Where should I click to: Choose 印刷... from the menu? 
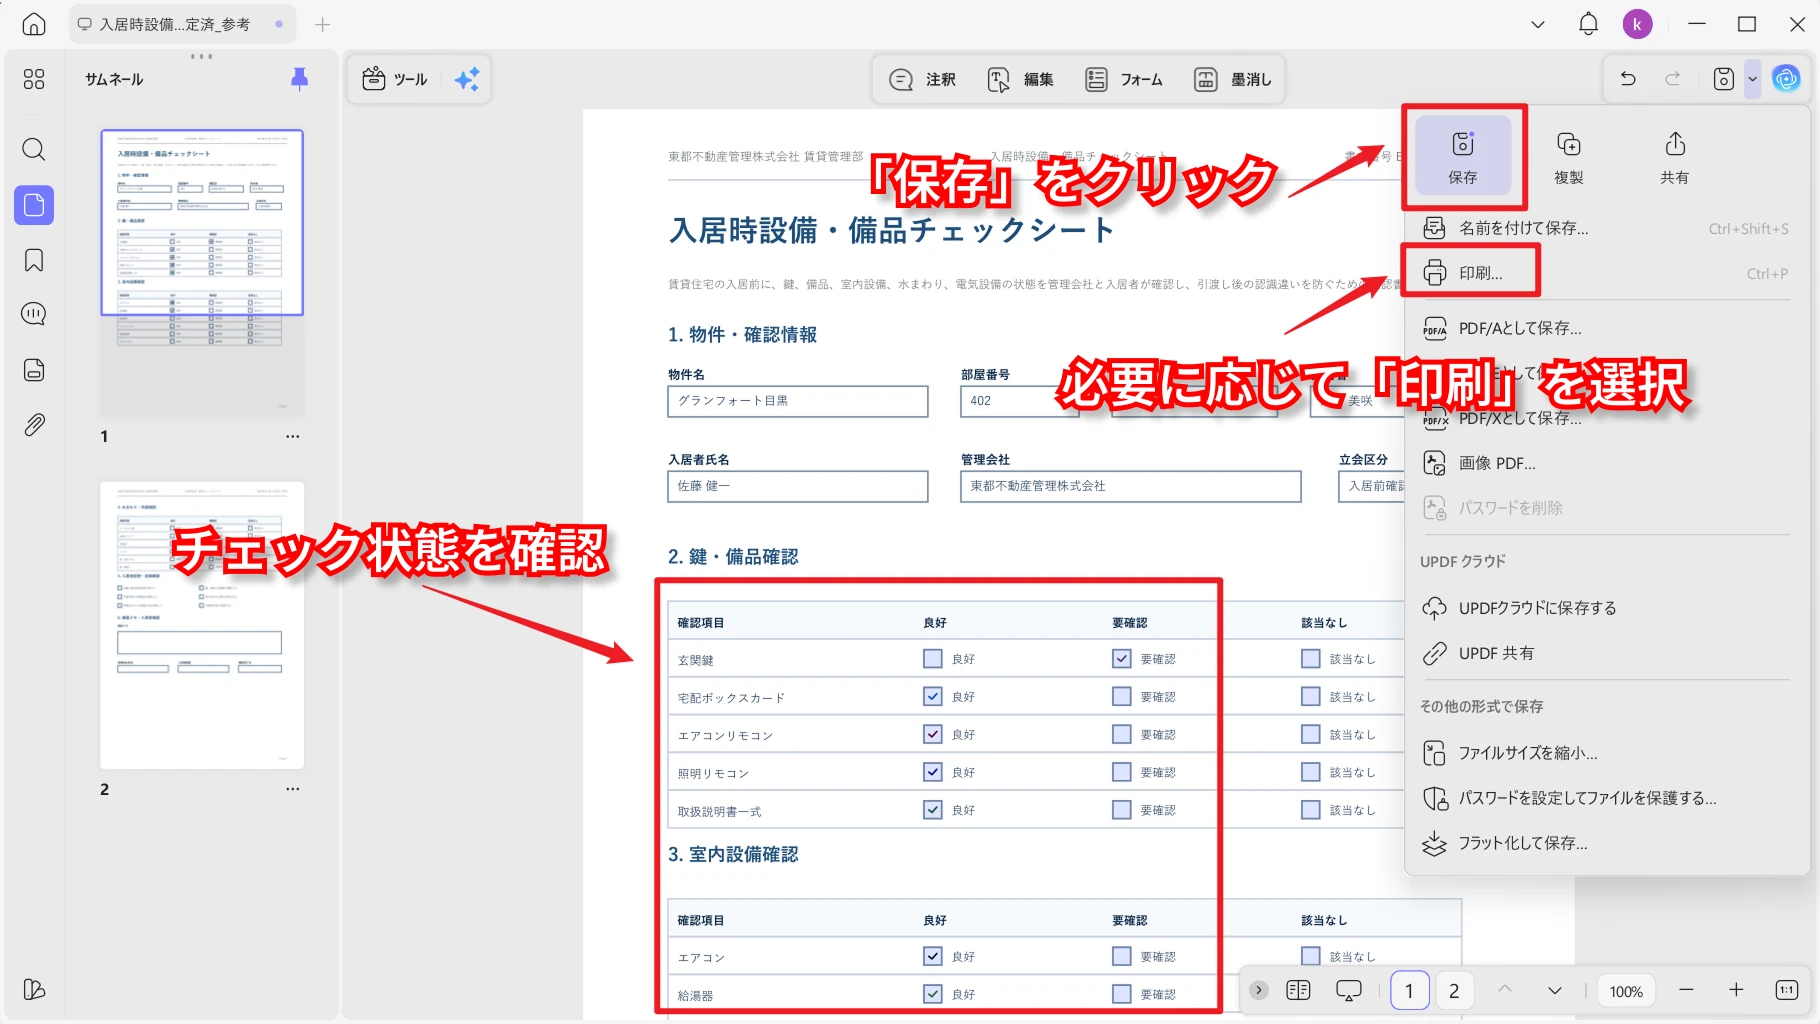(1605, 273)
